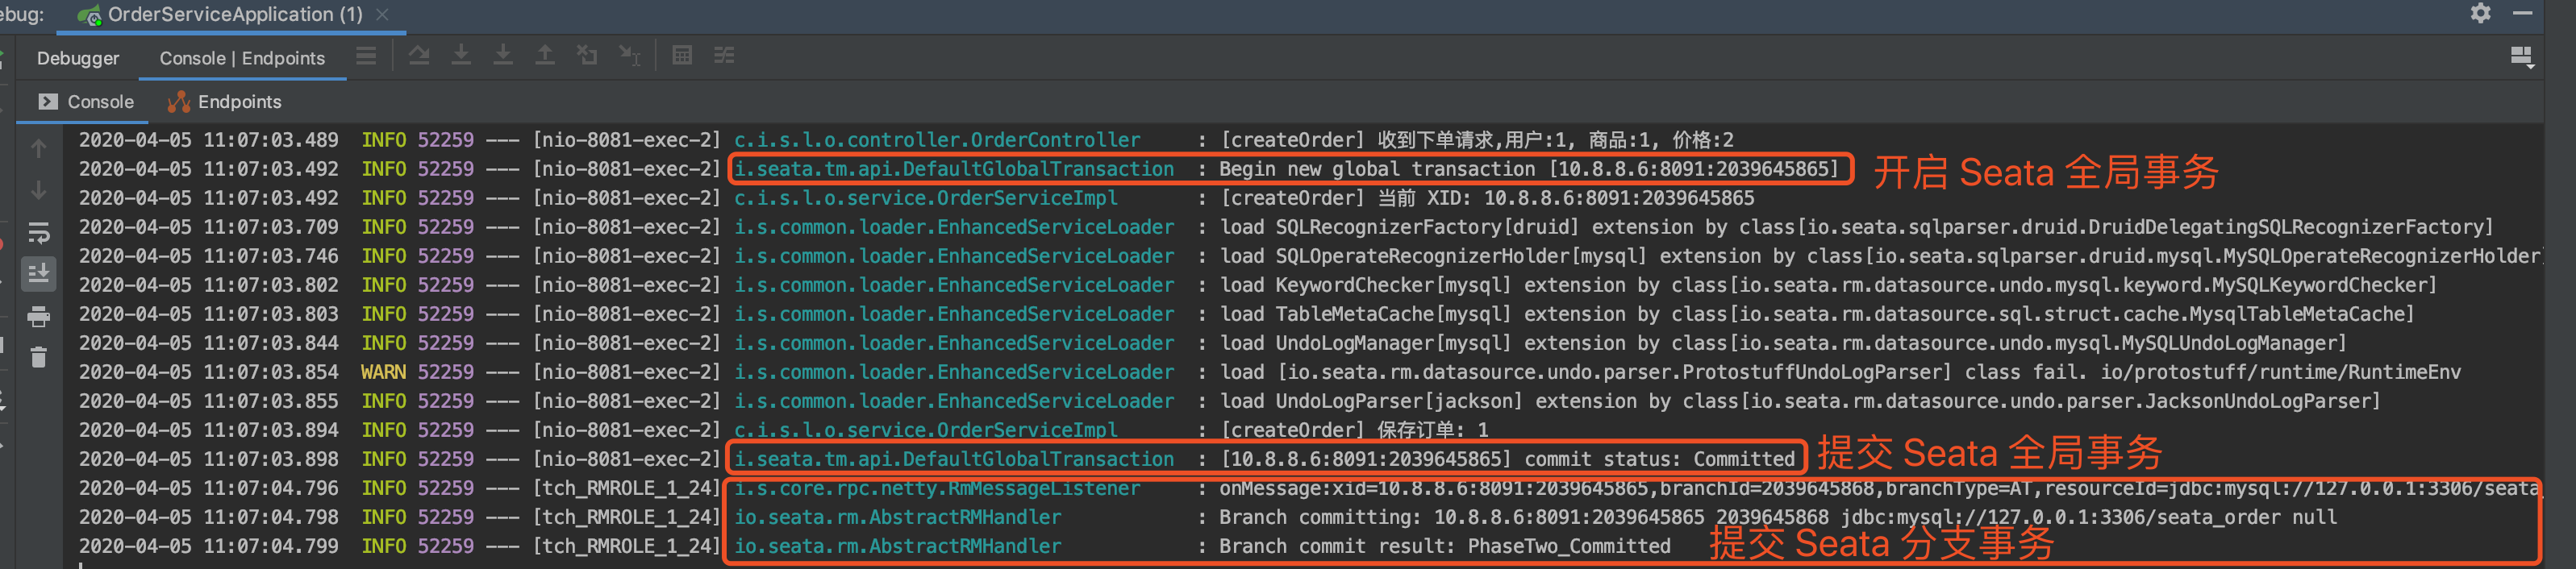Click the DefaultGlobalTransaction class at 11:07:03.492
Image resolution: width=2576 pixels, height=569 pixels.
[954, 169]
